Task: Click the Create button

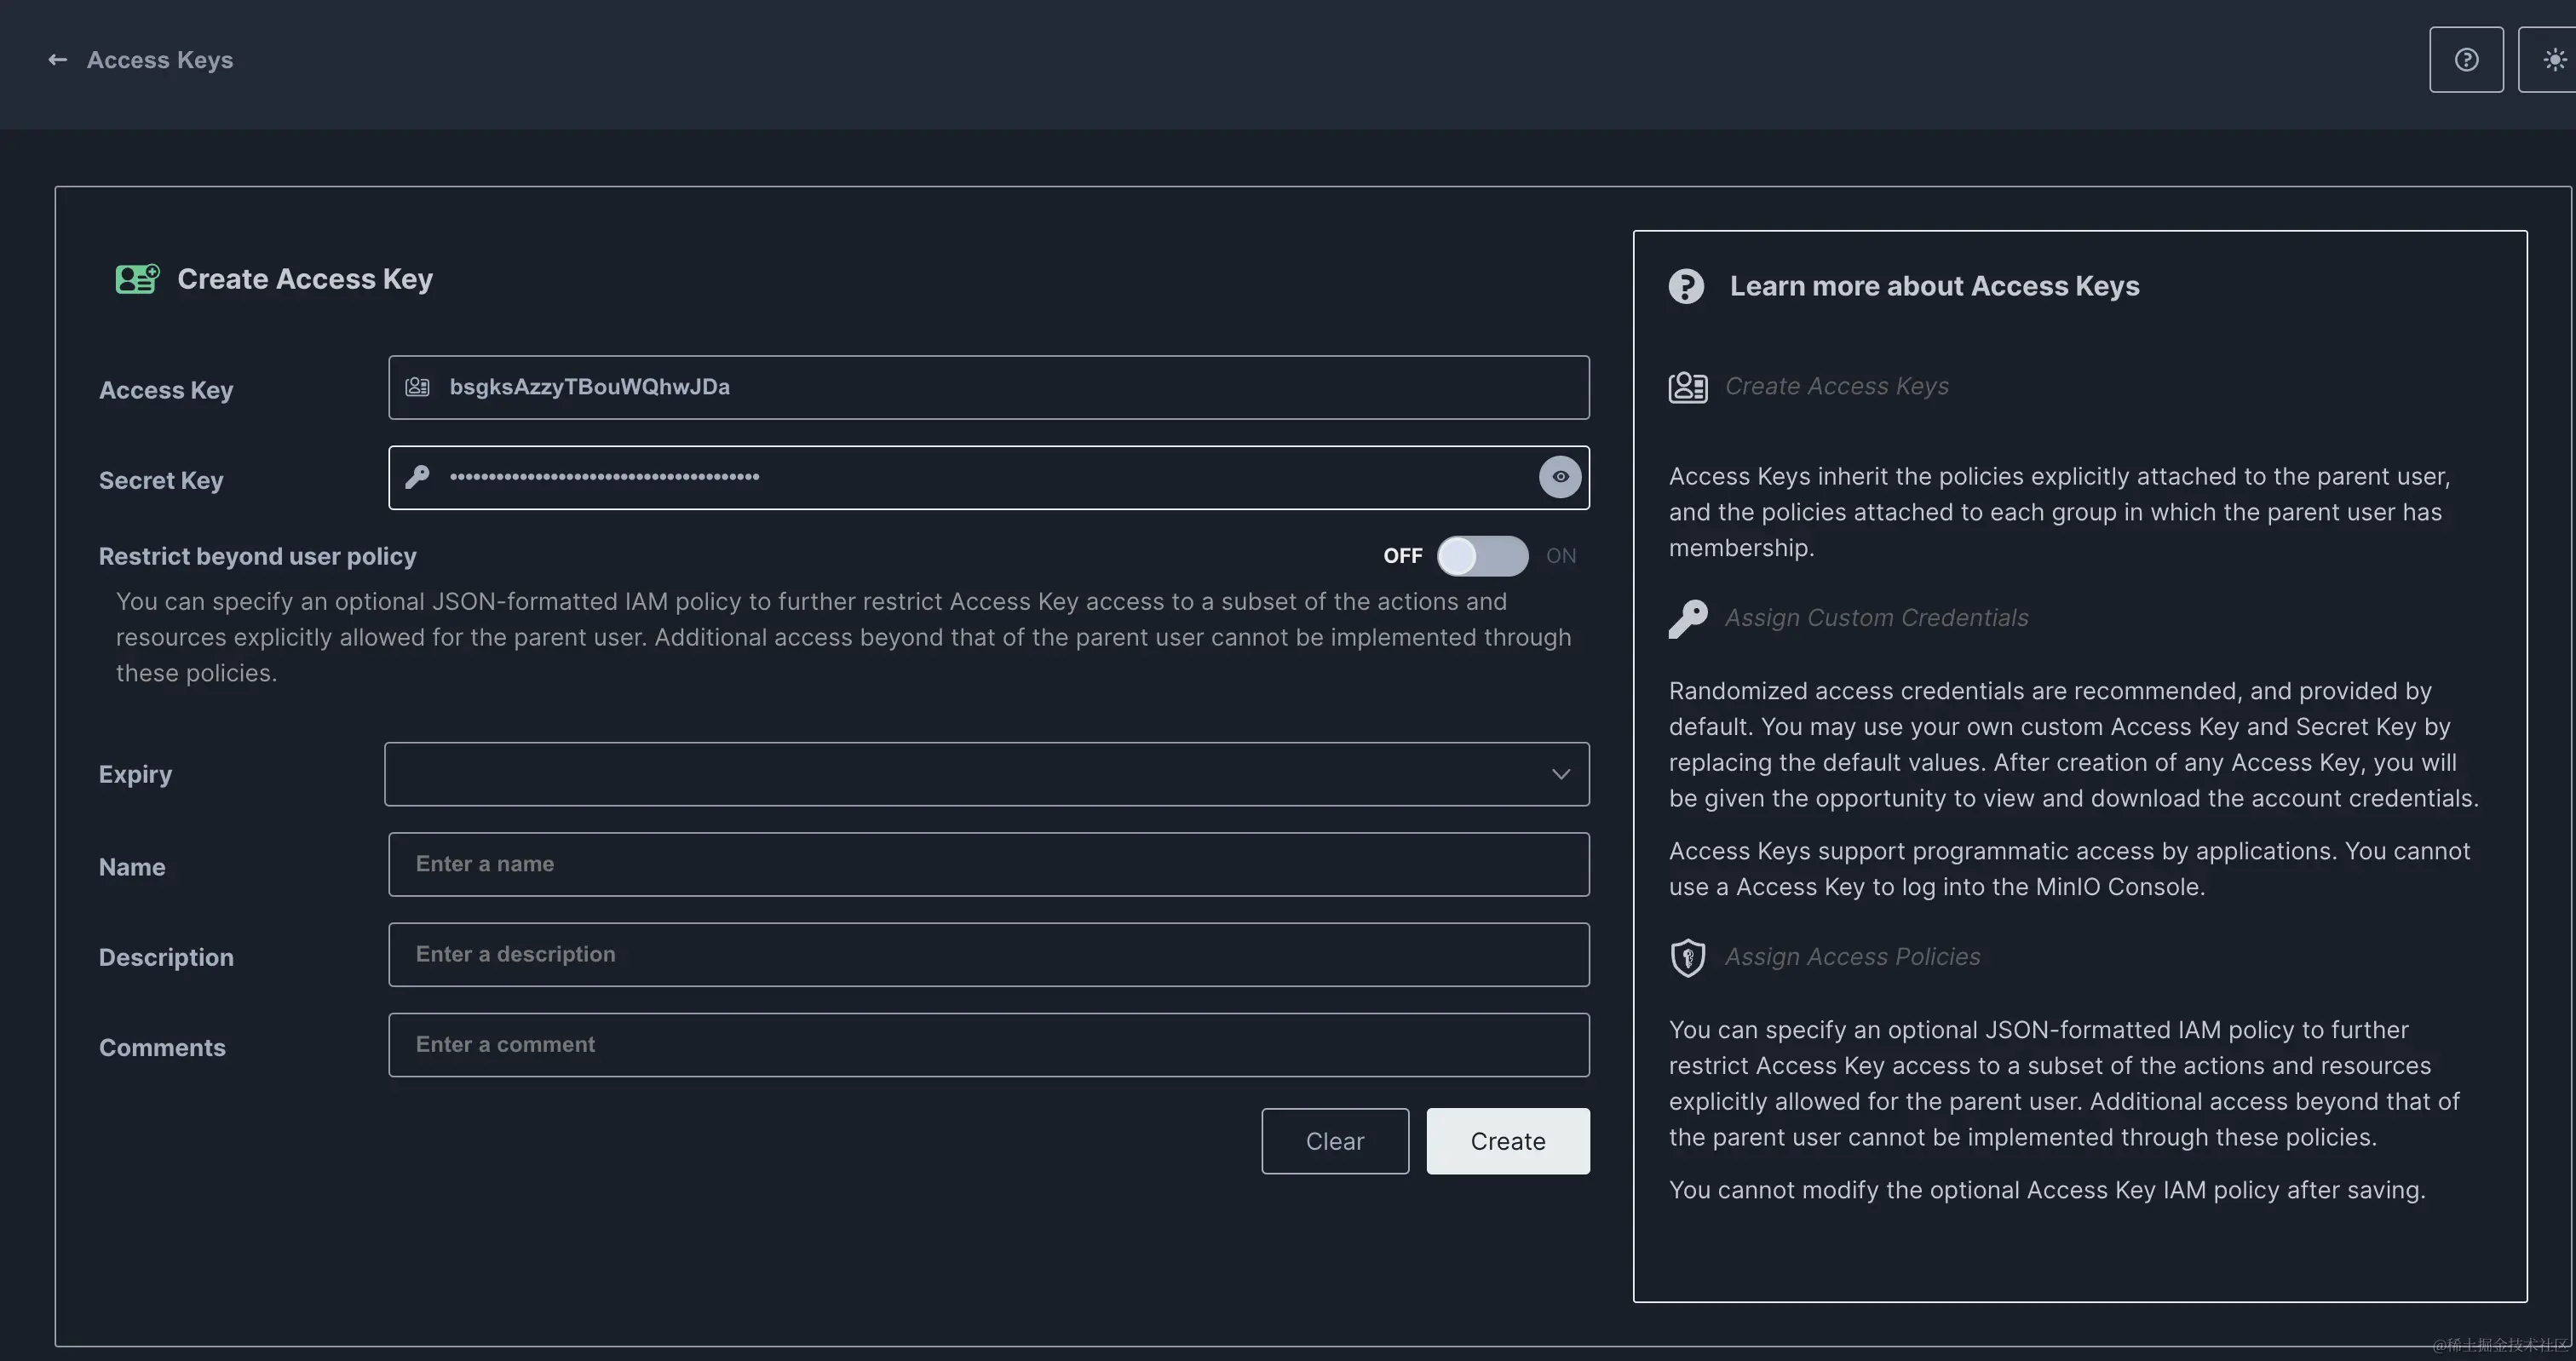Action: [1508, 1141]
